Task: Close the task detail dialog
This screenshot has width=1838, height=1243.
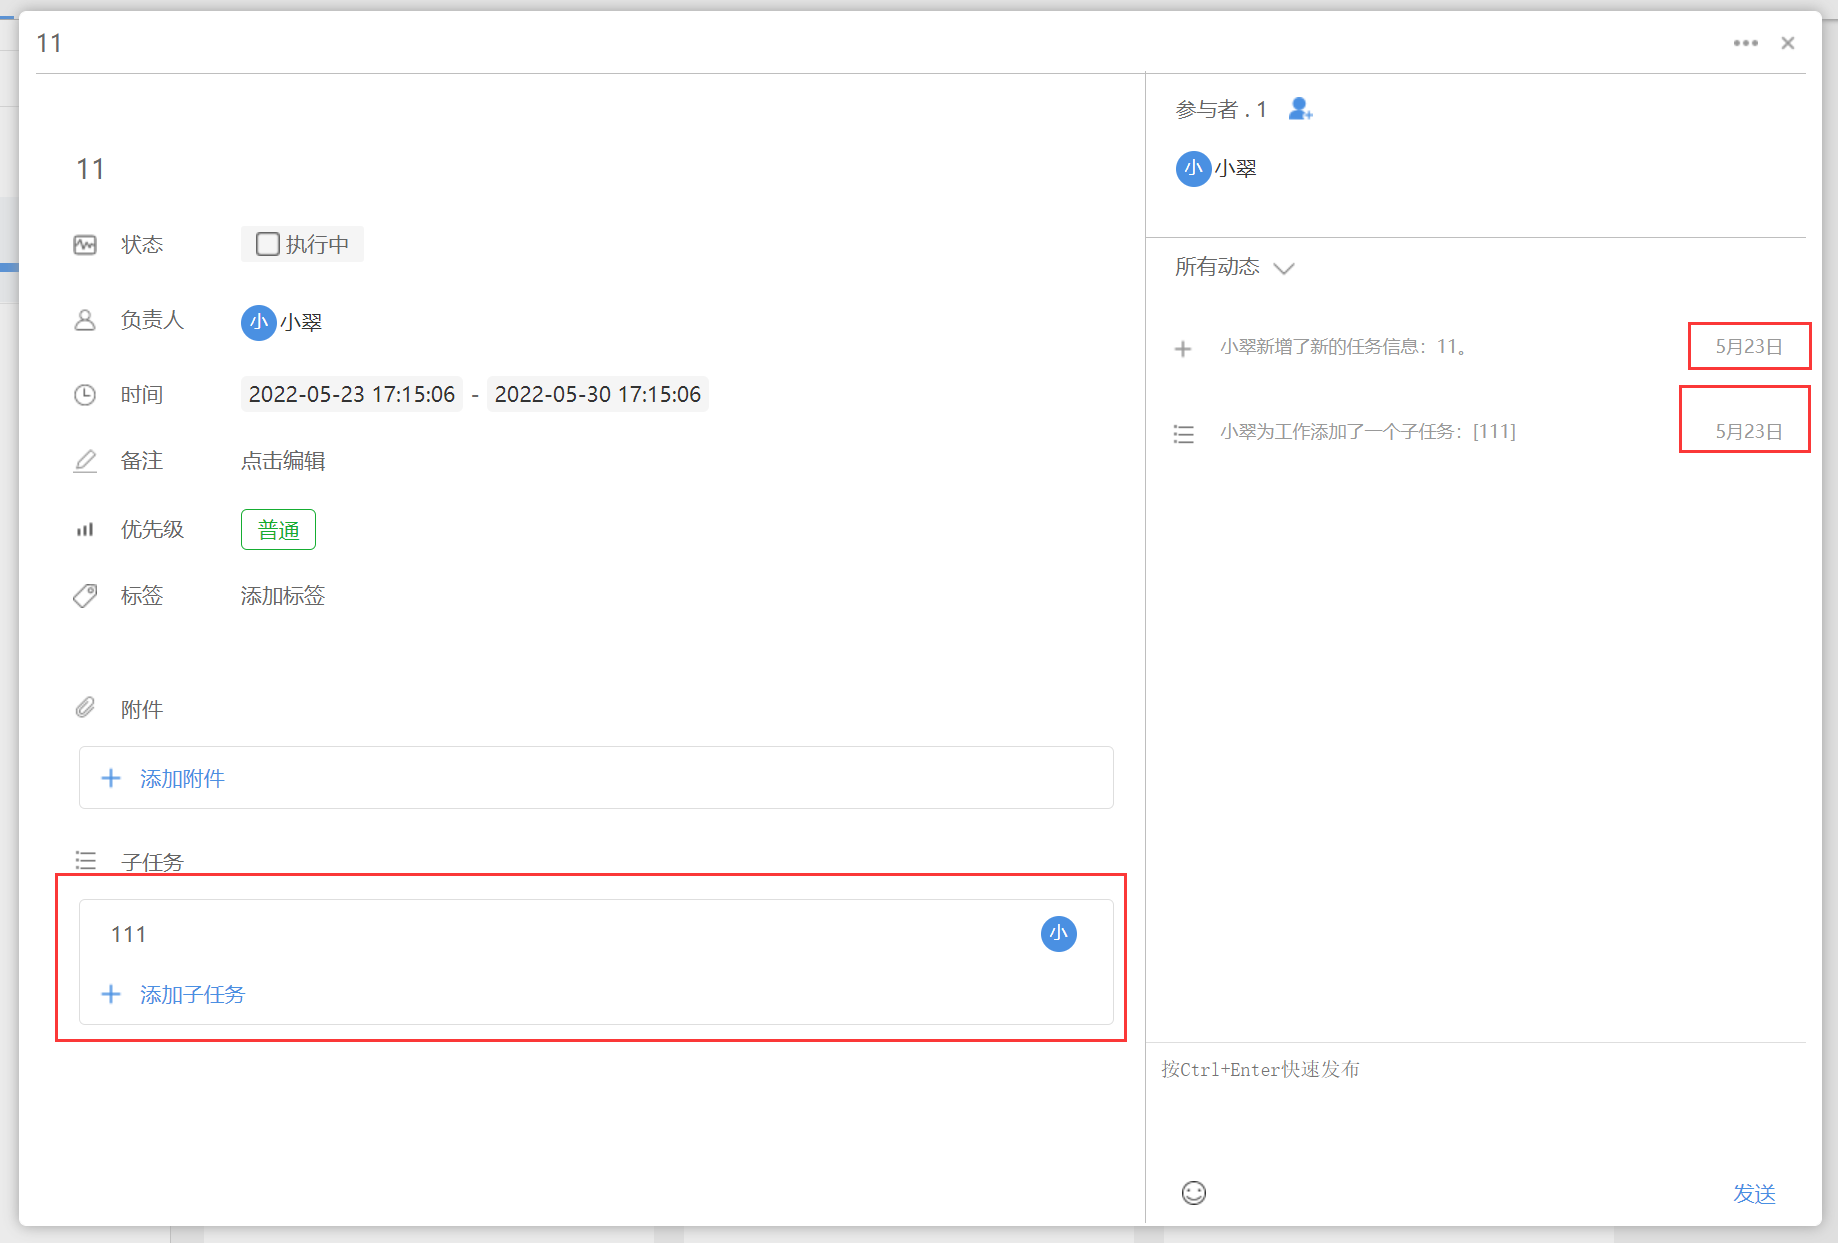Action: pyautogui.click(x=1788, y=43)
